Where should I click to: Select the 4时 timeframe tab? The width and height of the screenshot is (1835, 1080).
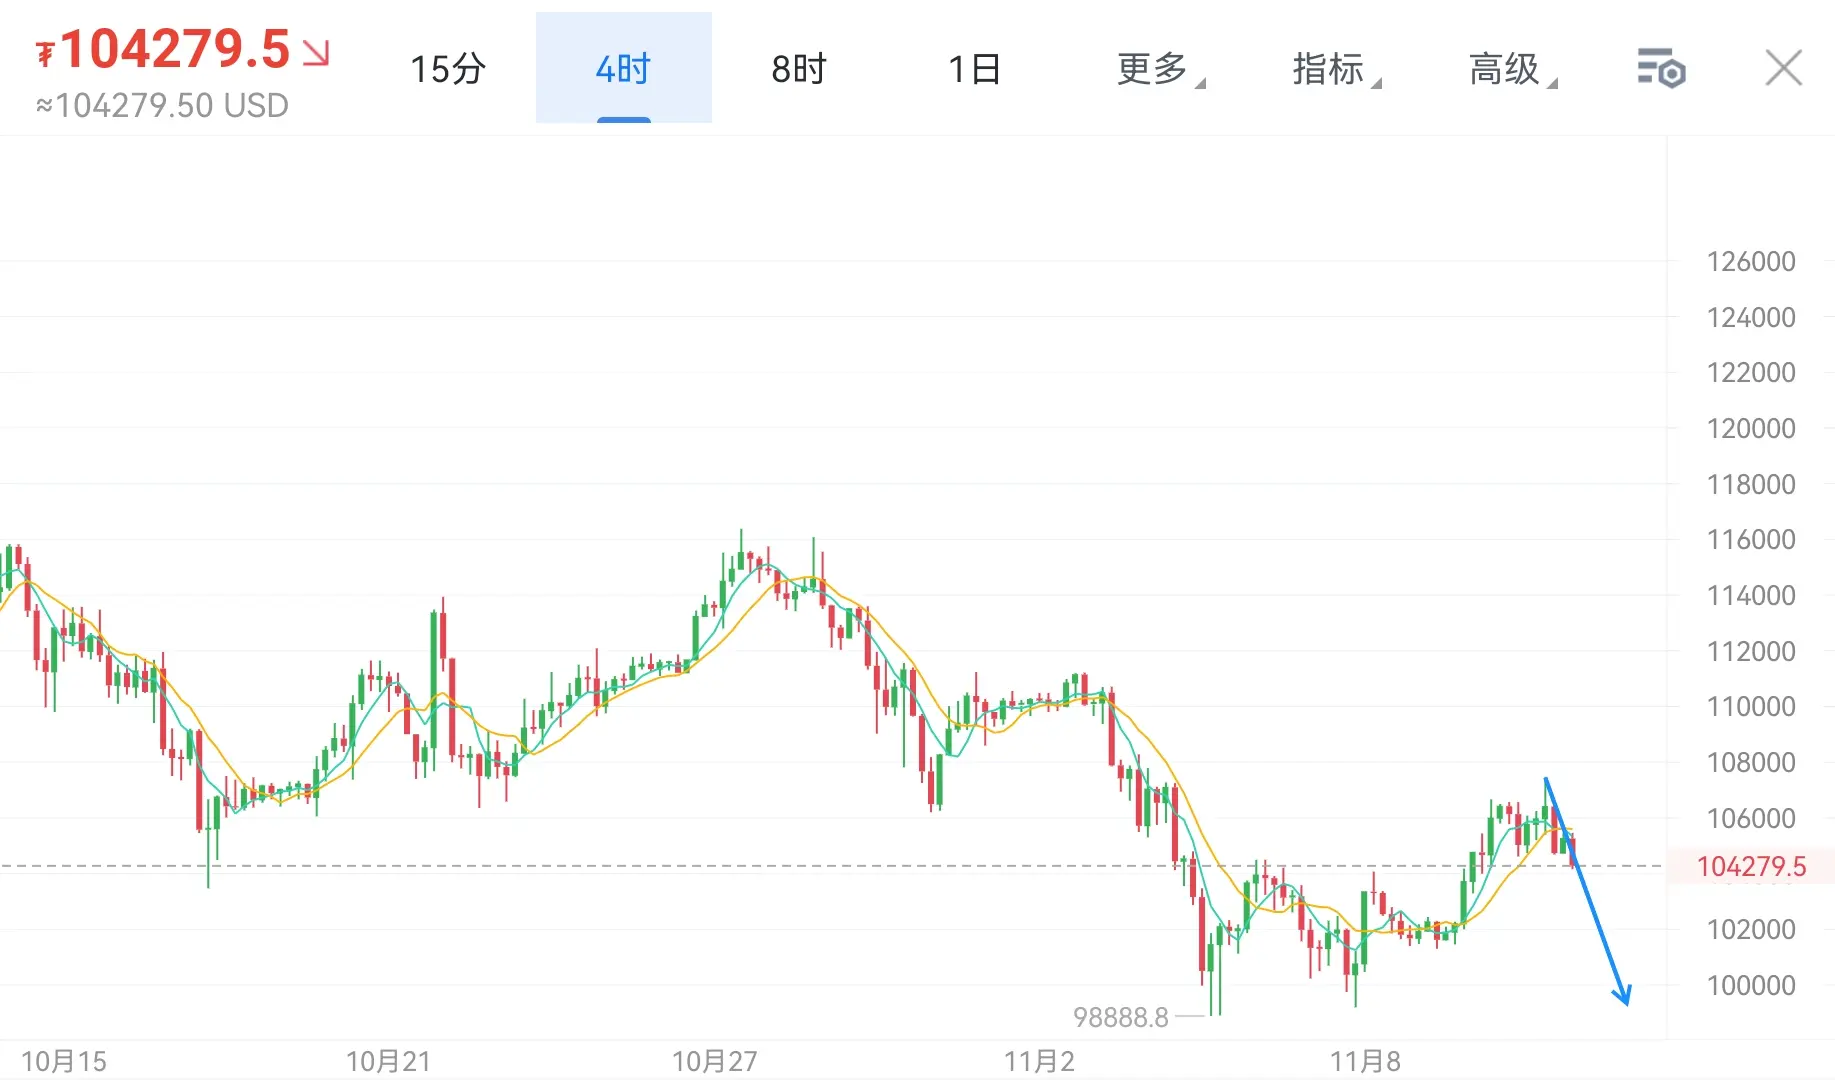(x=623, y=69)
